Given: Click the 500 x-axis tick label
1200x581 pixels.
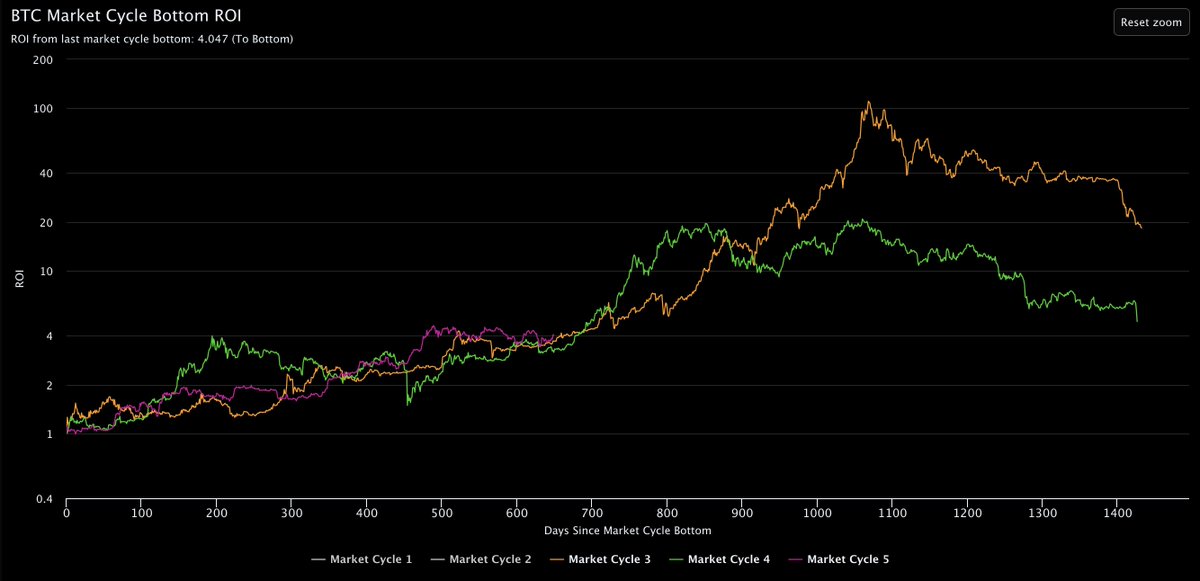Looking at the screenshot, I should pos(442,511).
